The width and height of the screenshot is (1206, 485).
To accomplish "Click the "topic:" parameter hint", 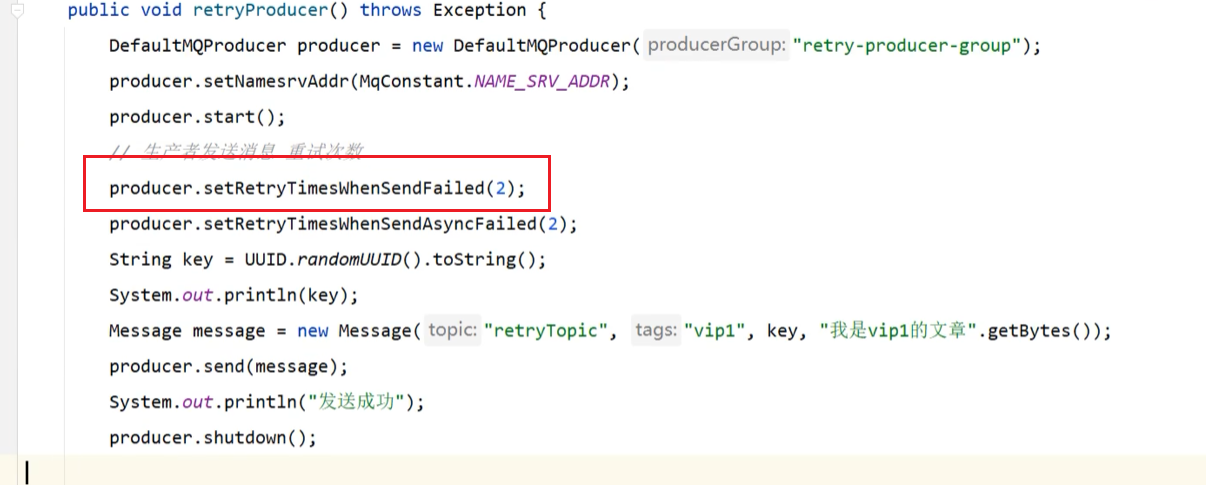I will [452, 330].
